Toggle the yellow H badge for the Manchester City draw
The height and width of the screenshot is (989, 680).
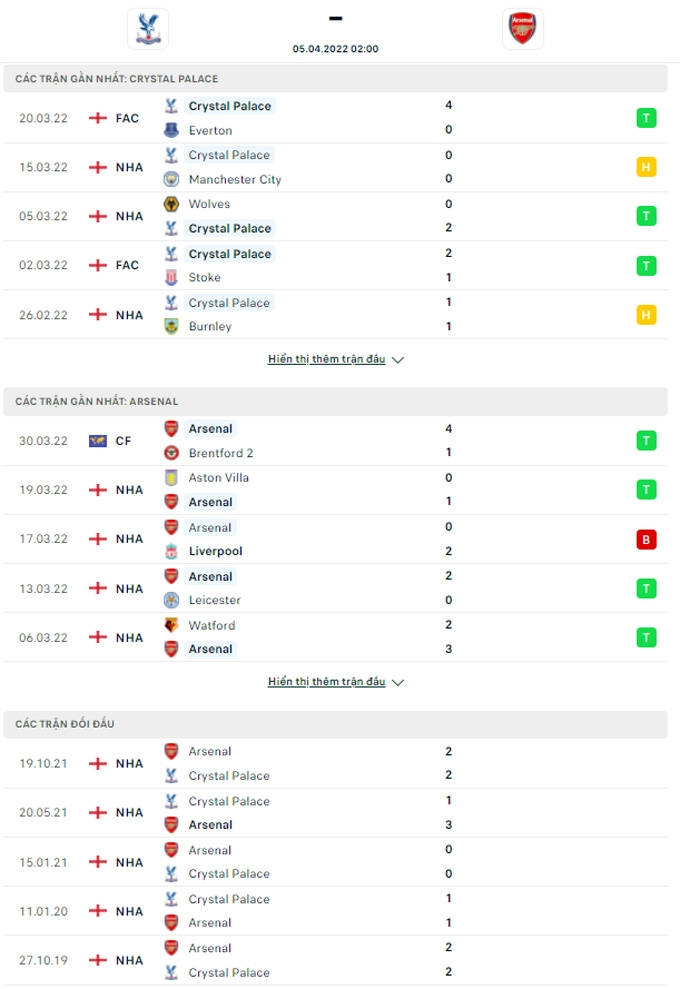click(x=646, y=167)
